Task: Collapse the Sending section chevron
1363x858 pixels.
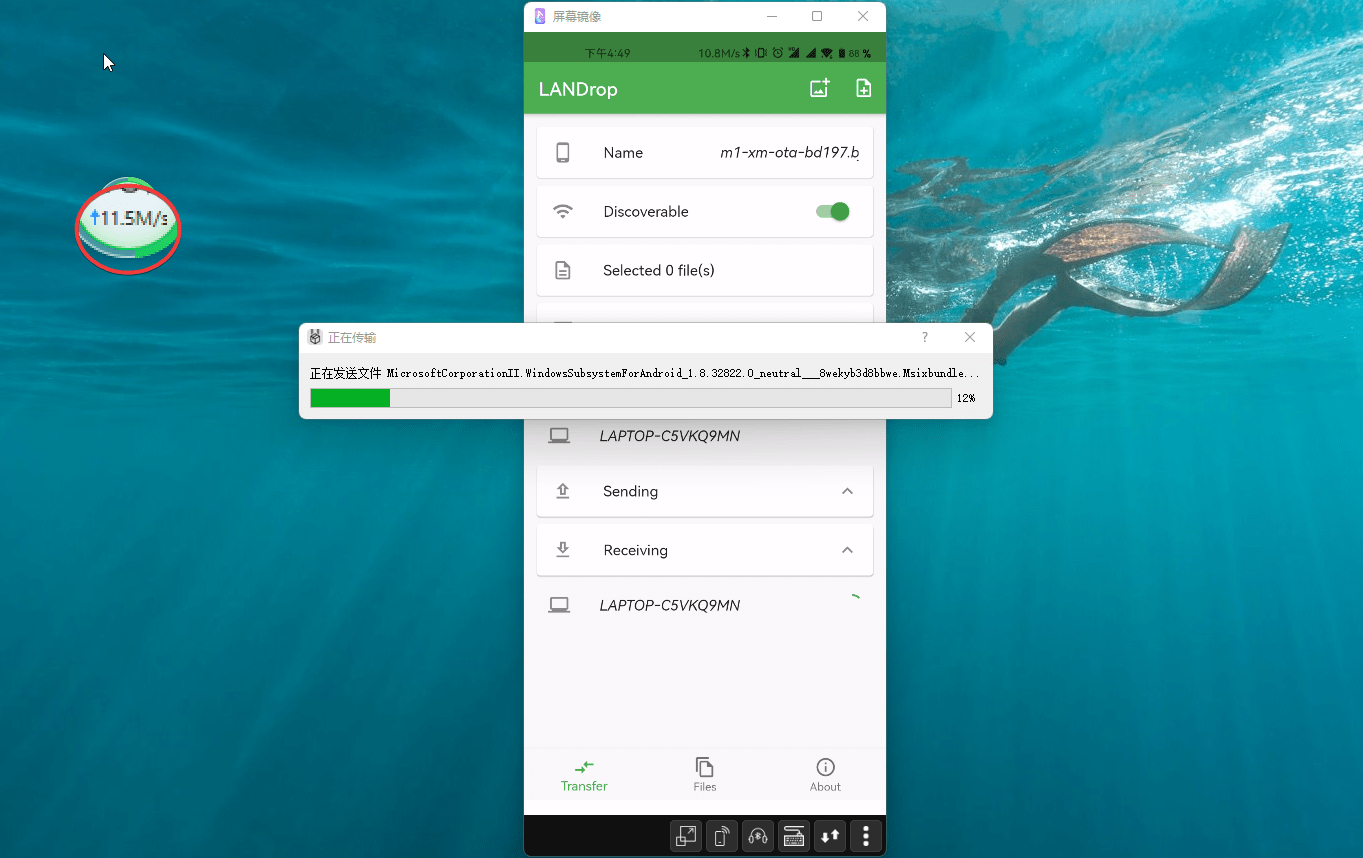Action: (x=847, y=491)
